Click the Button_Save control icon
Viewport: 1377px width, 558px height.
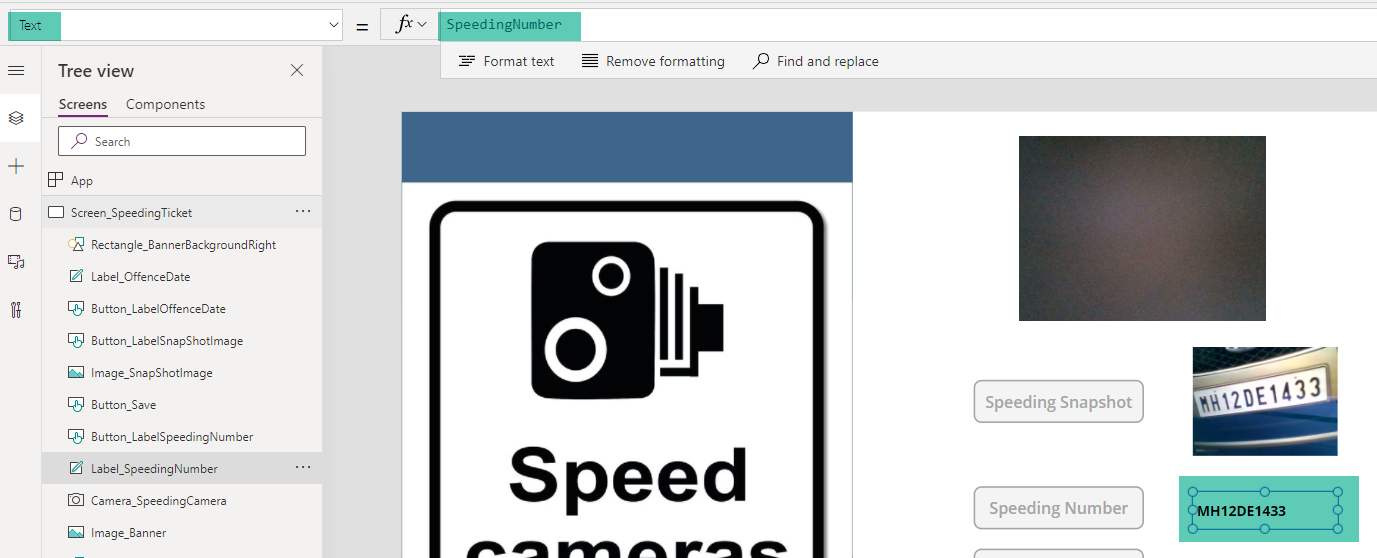point(76,404)
